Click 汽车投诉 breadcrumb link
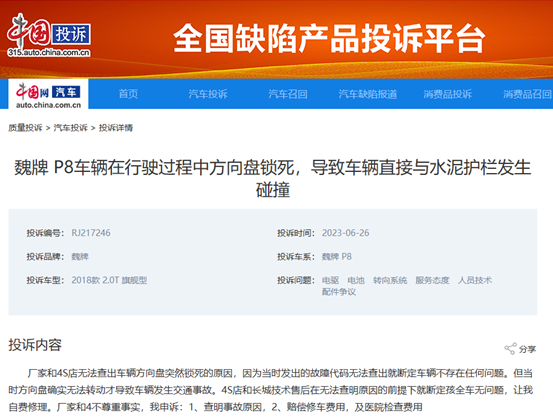The width and height of the screenshot is (553, 417). [x=71, y=128]
